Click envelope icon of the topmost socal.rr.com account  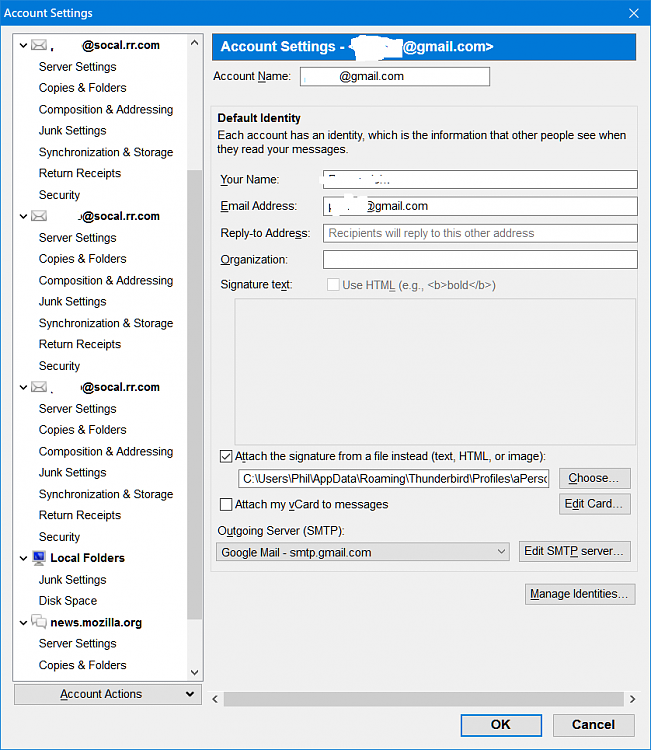(39, 45)
